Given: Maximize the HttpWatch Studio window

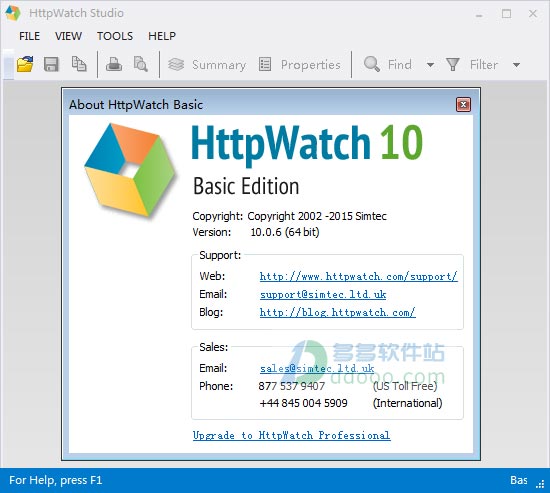Looking at the screenshot, I should [506, 14].
